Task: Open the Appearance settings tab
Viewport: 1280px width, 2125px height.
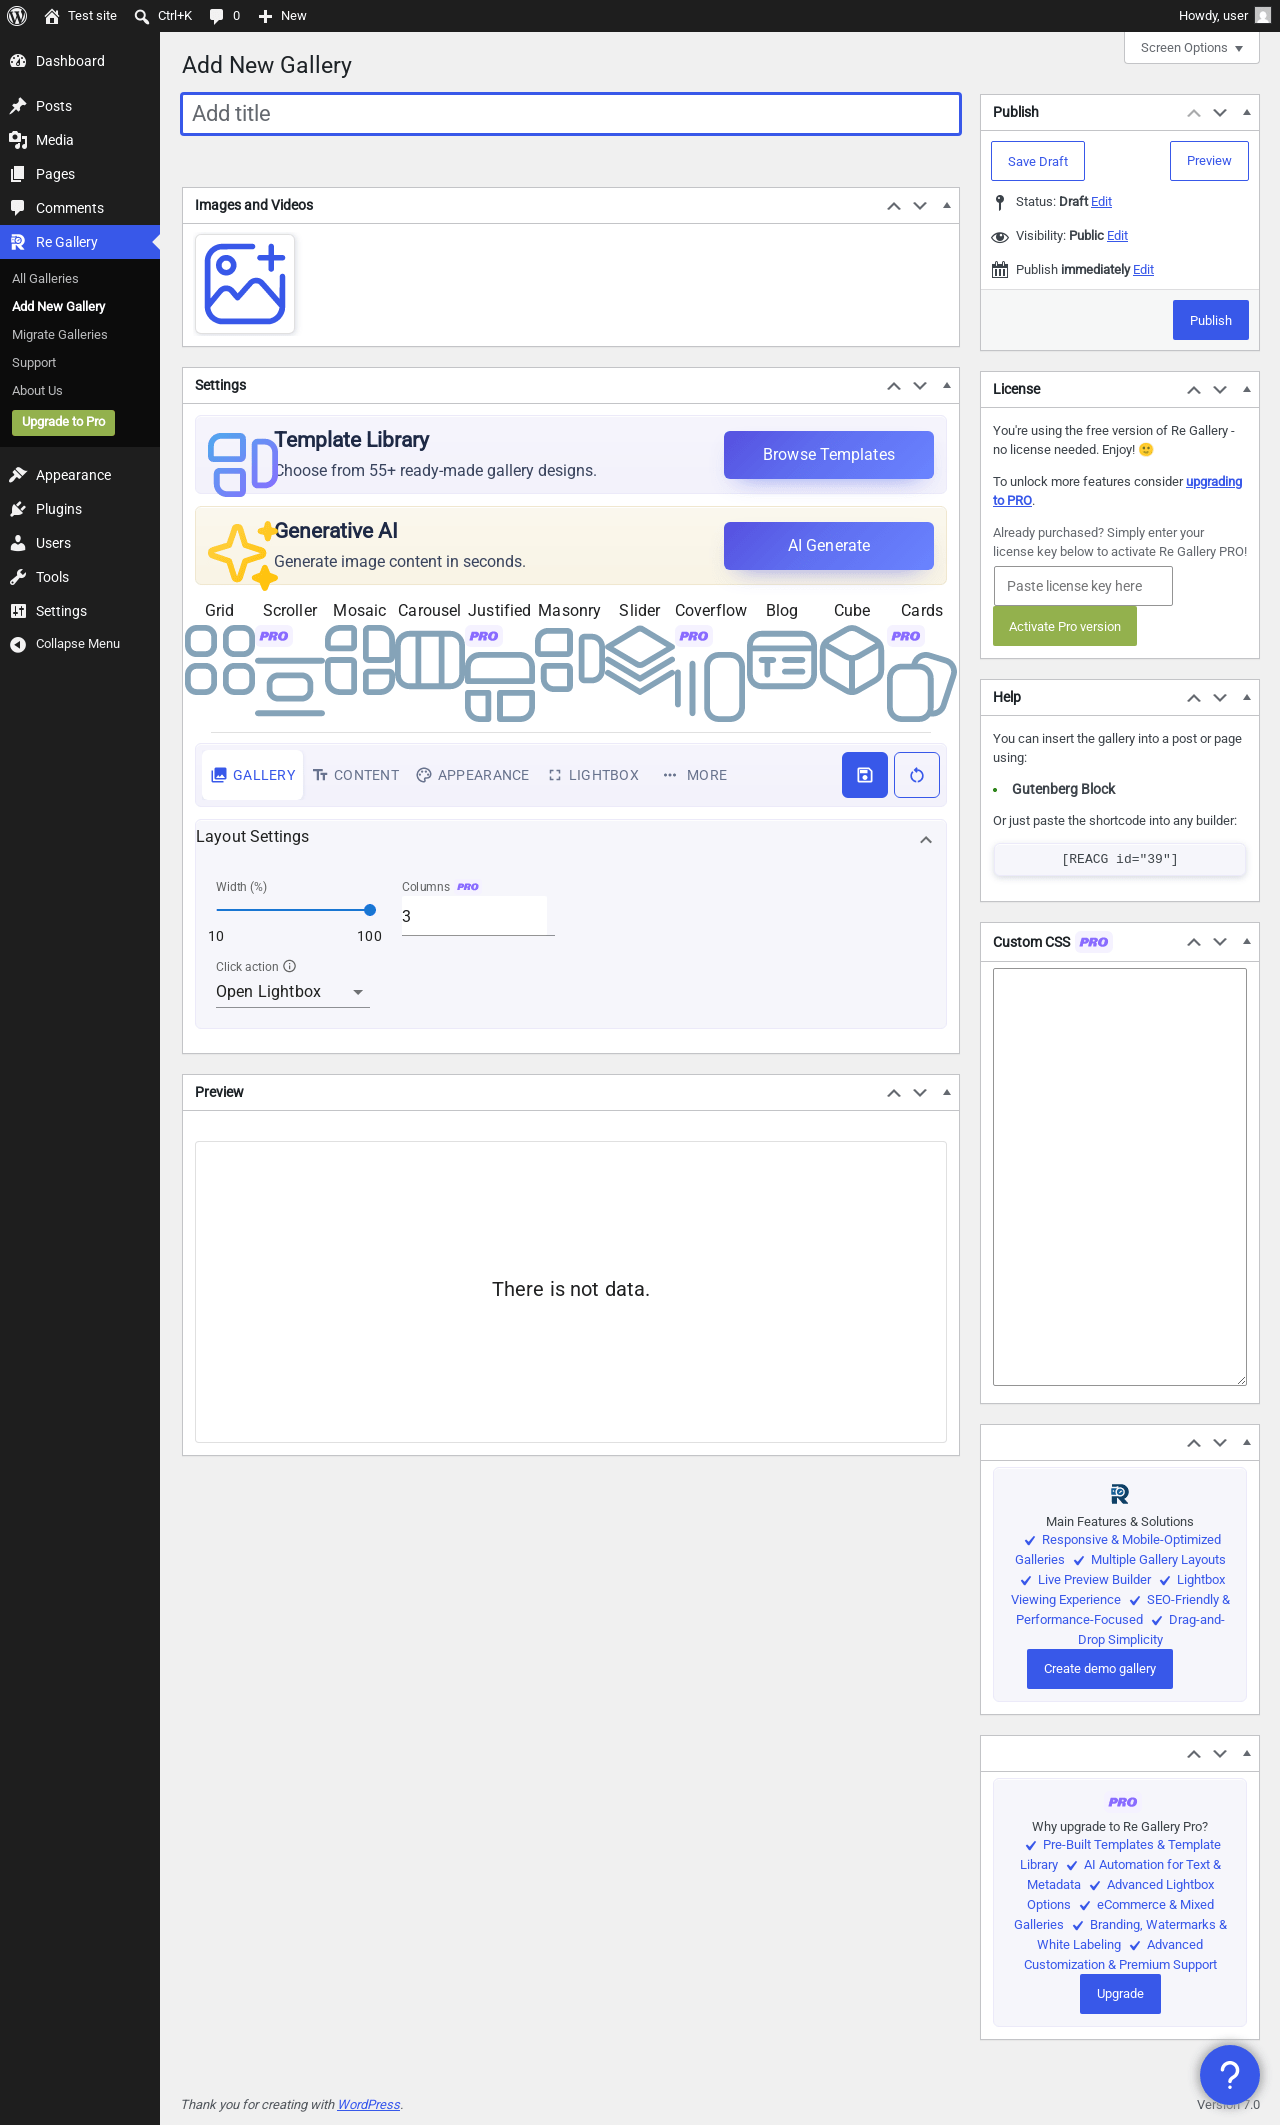Action: pos(473,775)
